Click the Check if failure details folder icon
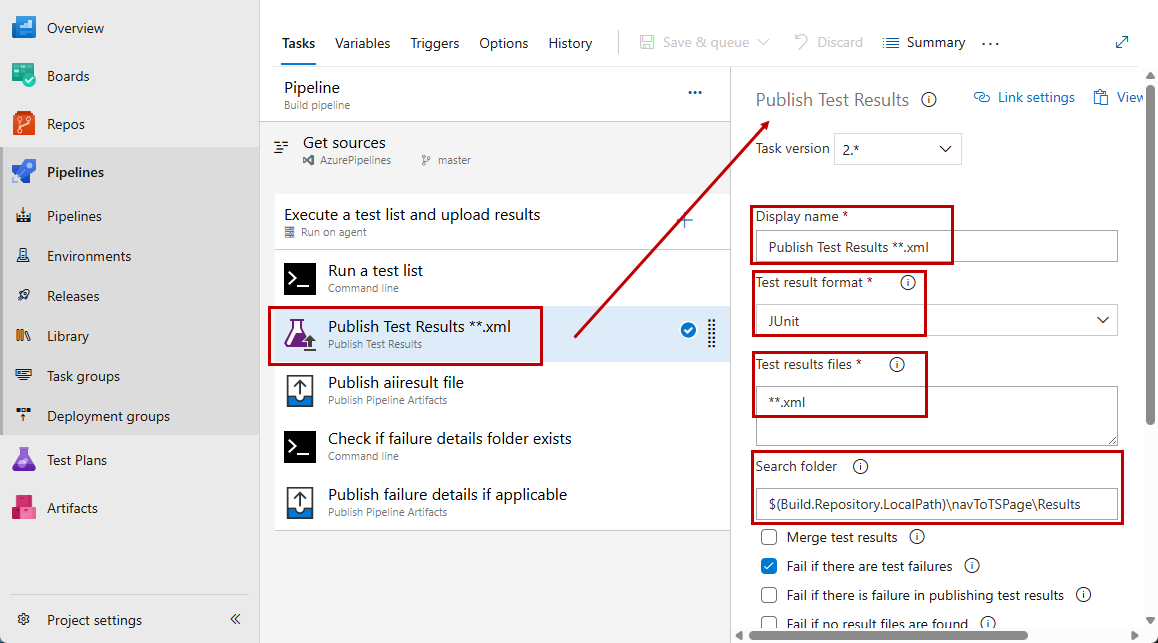This screenshot has height=643, width=1158. click(x=300, y=447)
